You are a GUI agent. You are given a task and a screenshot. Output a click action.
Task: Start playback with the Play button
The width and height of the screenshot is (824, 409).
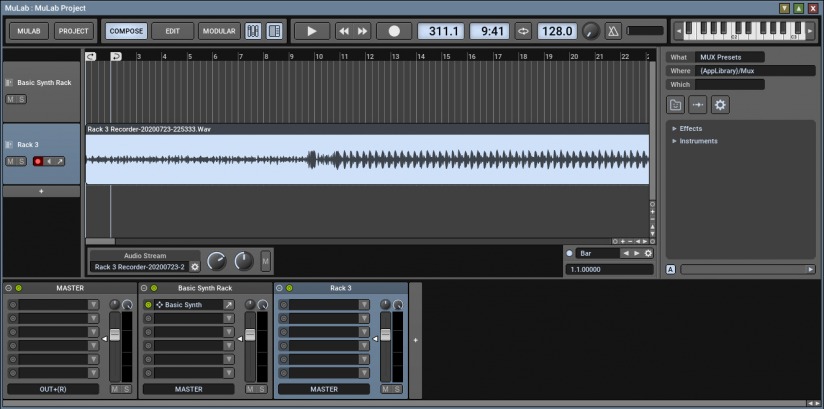[x=312, y=31]
